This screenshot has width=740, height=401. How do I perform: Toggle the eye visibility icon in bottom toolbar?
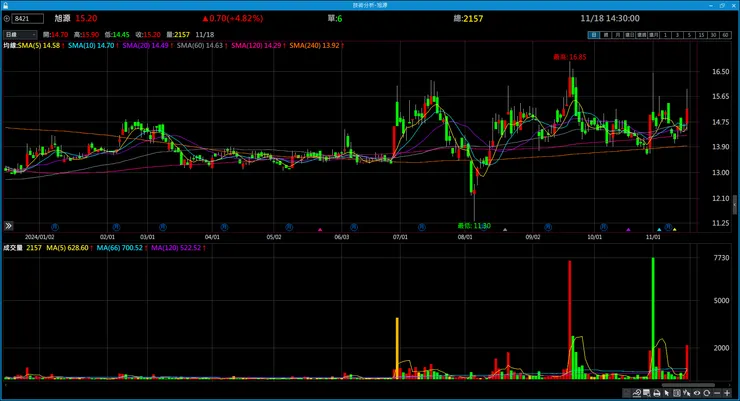pyautogui.click(x=697, y=393)
